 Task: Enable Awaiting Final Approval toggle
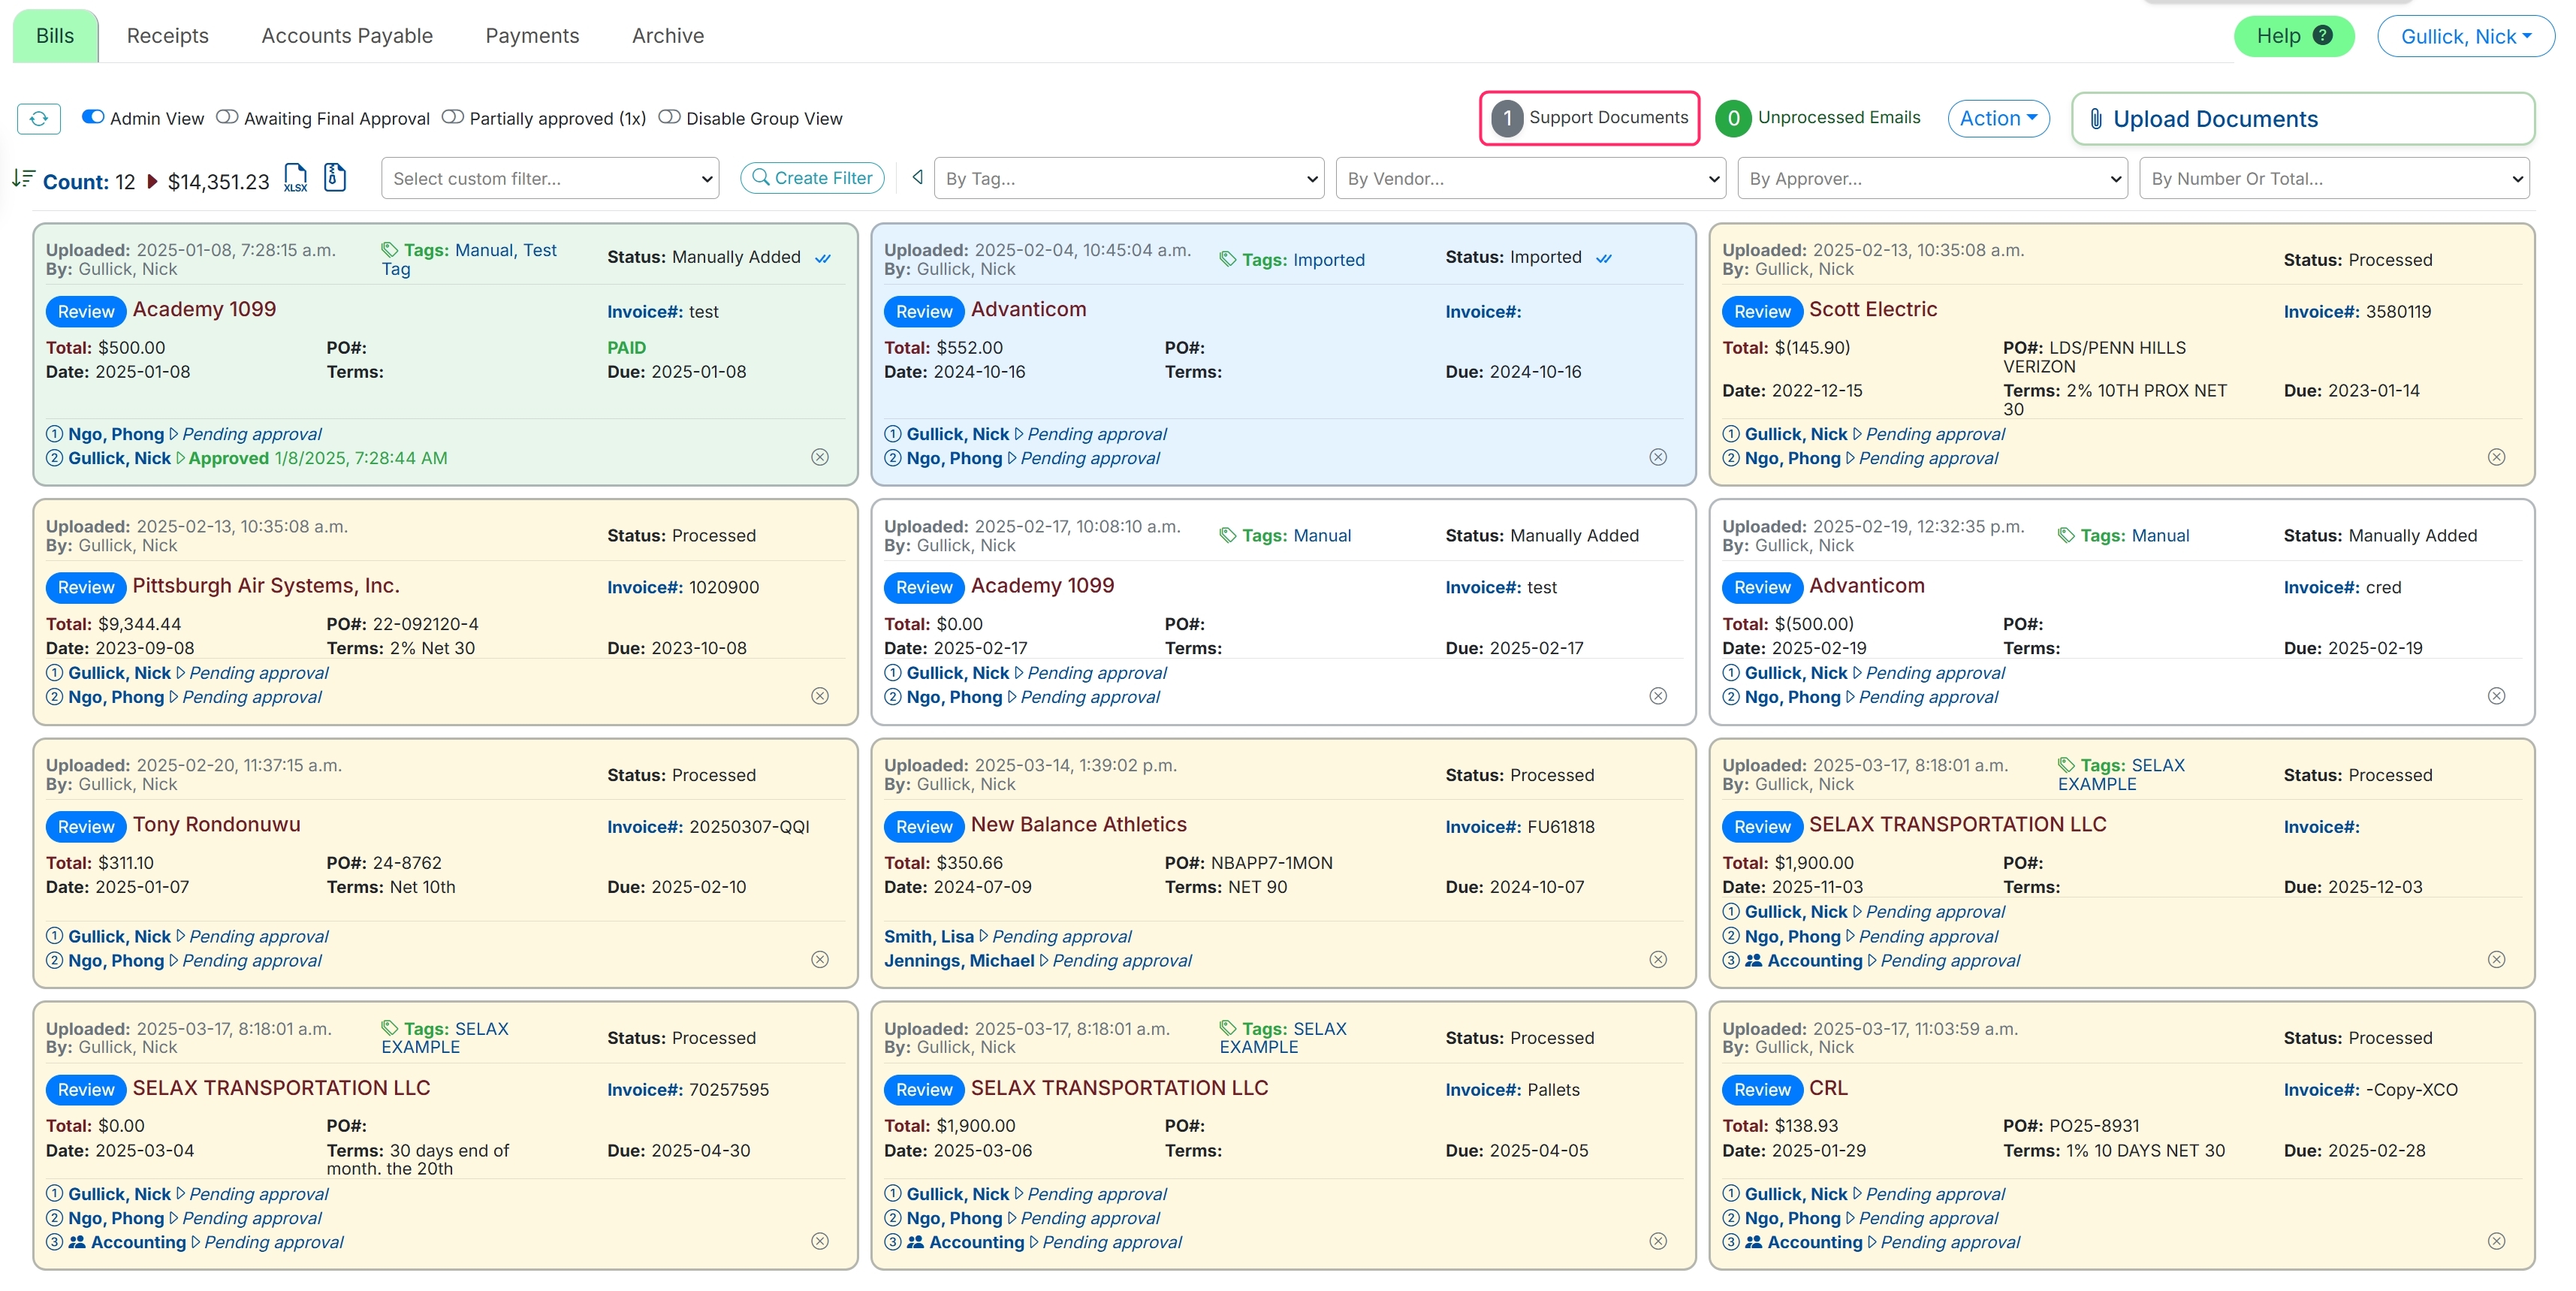click(x=227, y=117)
